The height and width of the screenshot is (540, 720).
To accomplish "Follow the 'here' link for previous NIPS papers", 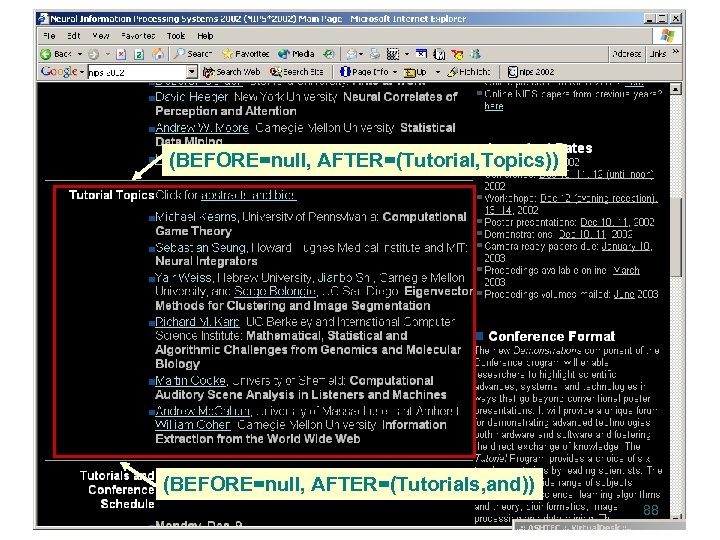I will coord(494,106).
